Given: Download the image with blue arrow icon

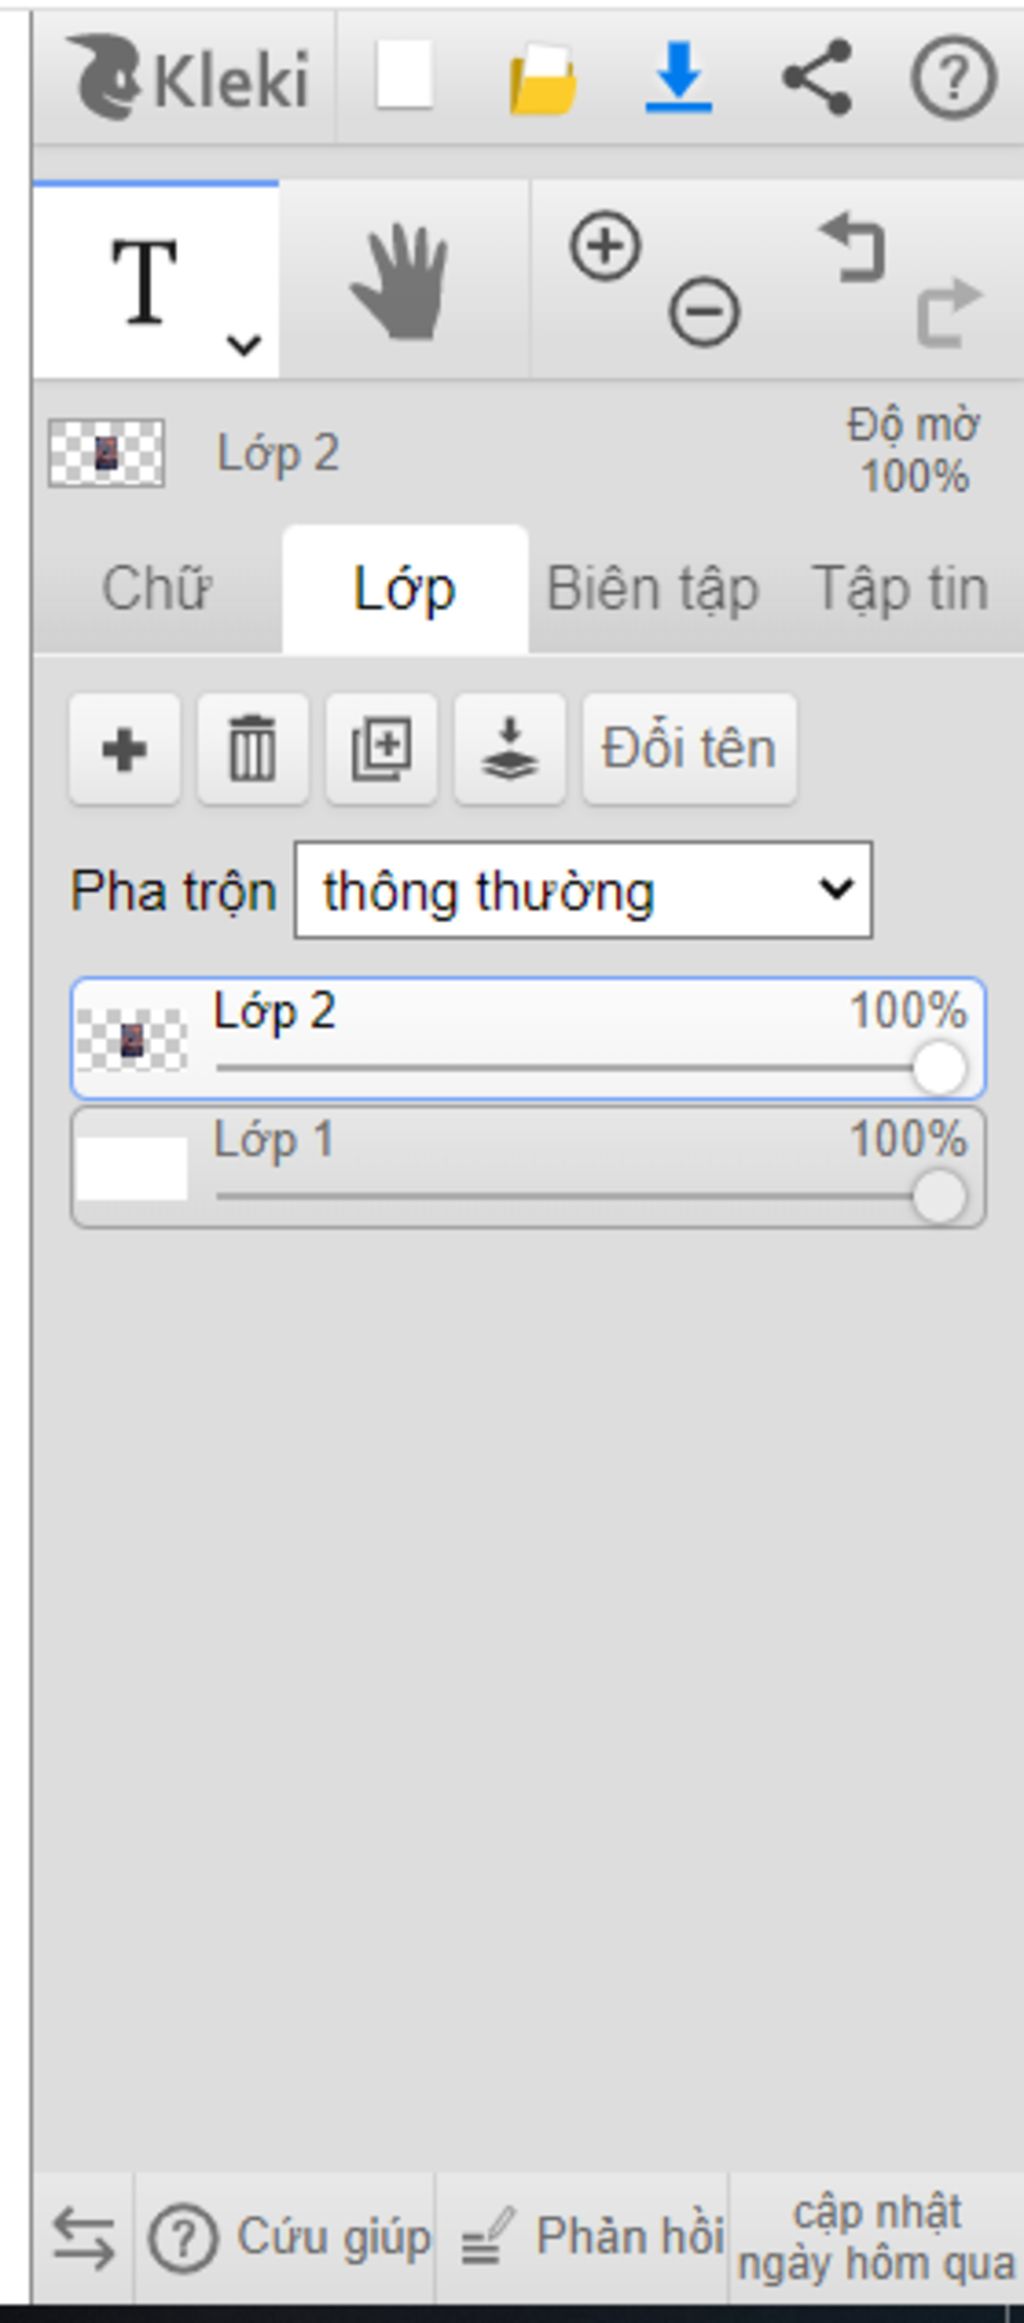Looking at the screenshot, I should tap(679, 77).
